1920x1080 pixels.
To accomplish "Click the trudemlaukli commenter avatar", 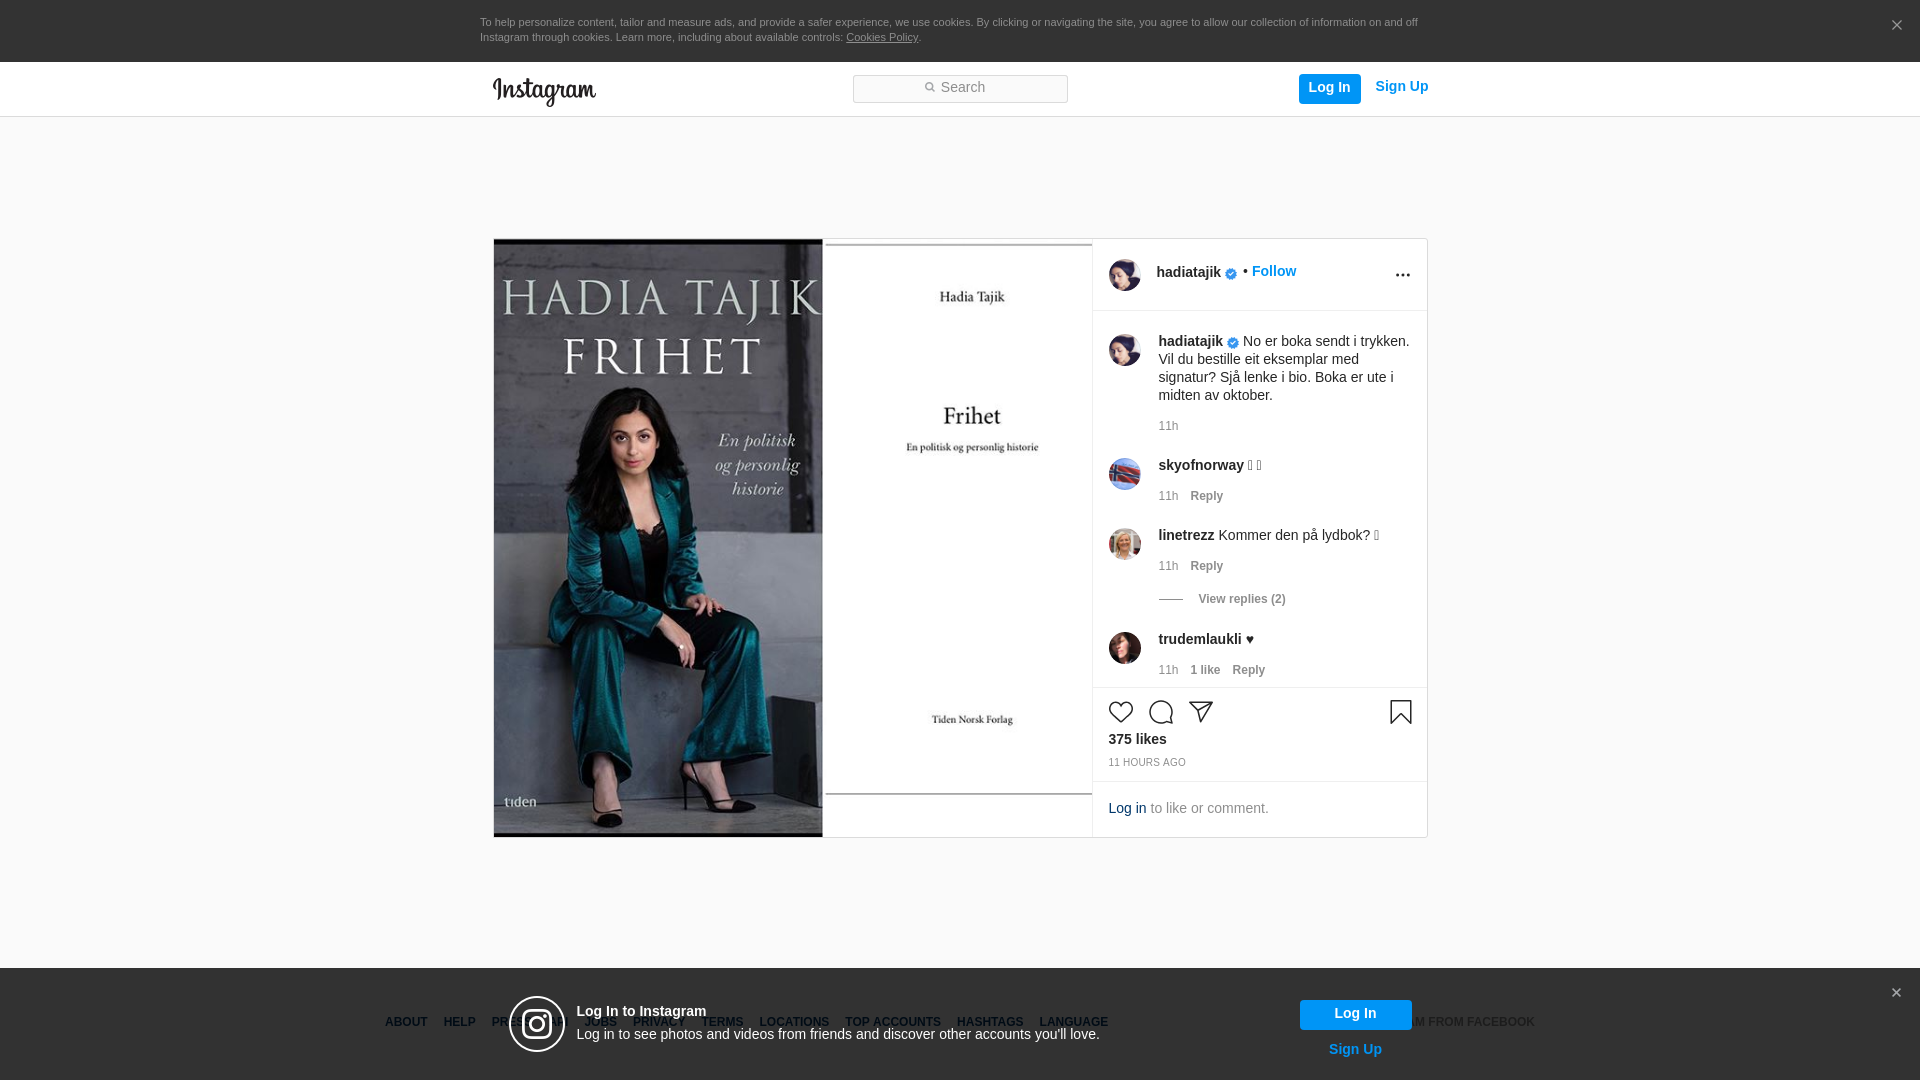I will click(1124, 648).
